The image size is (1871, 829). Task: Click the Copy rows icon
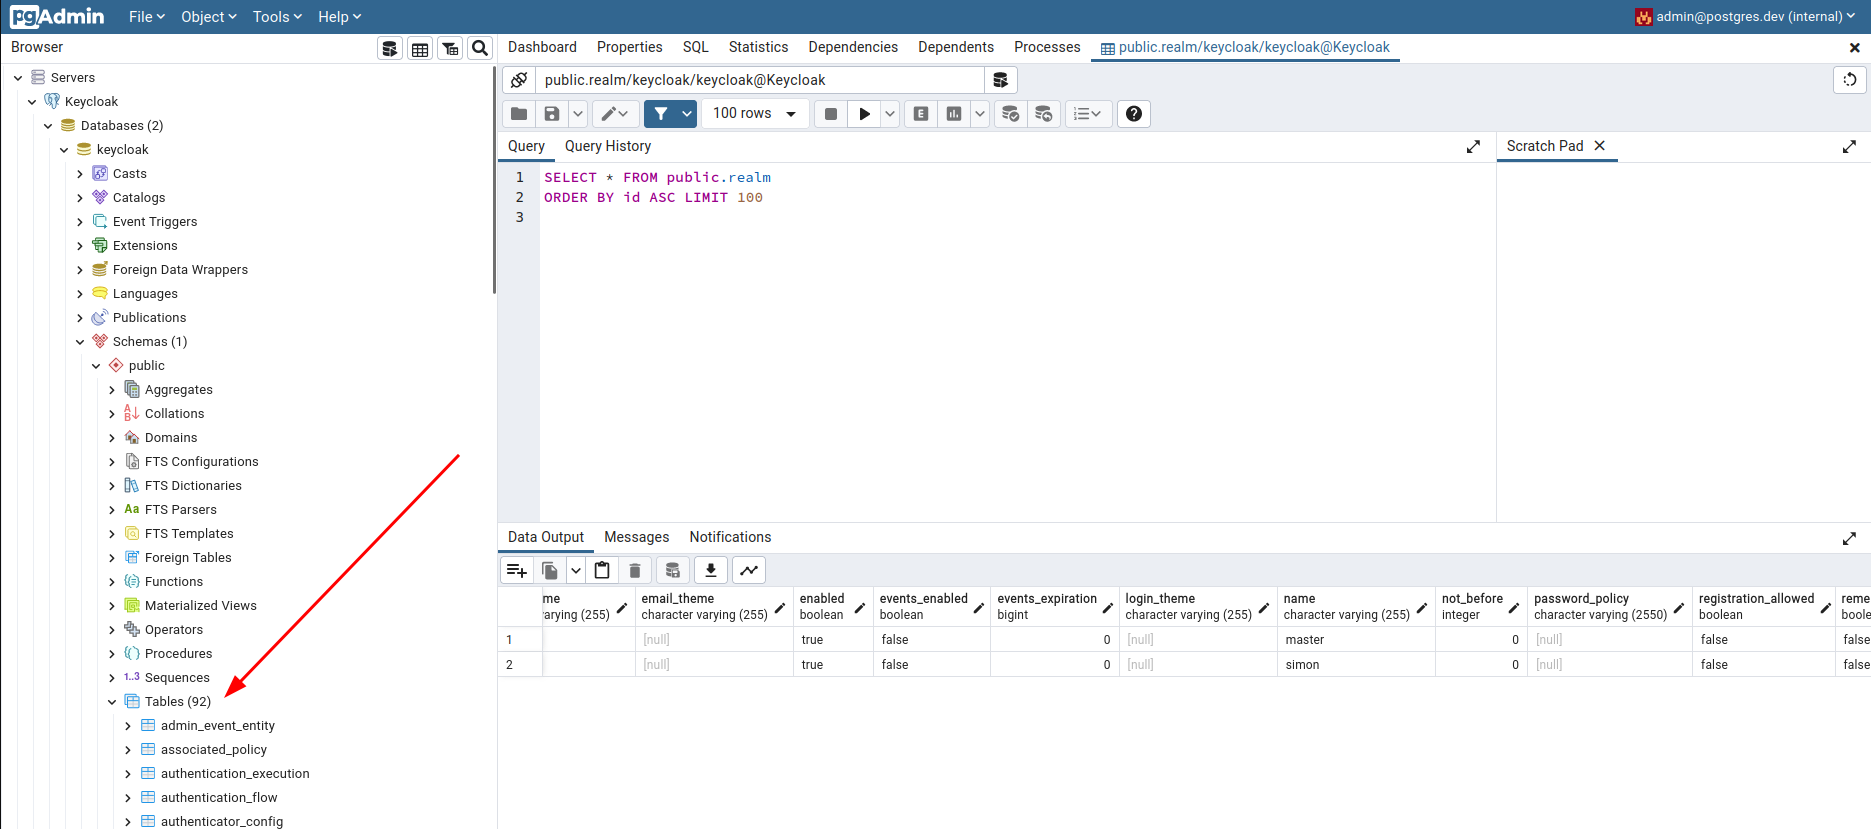550,570
